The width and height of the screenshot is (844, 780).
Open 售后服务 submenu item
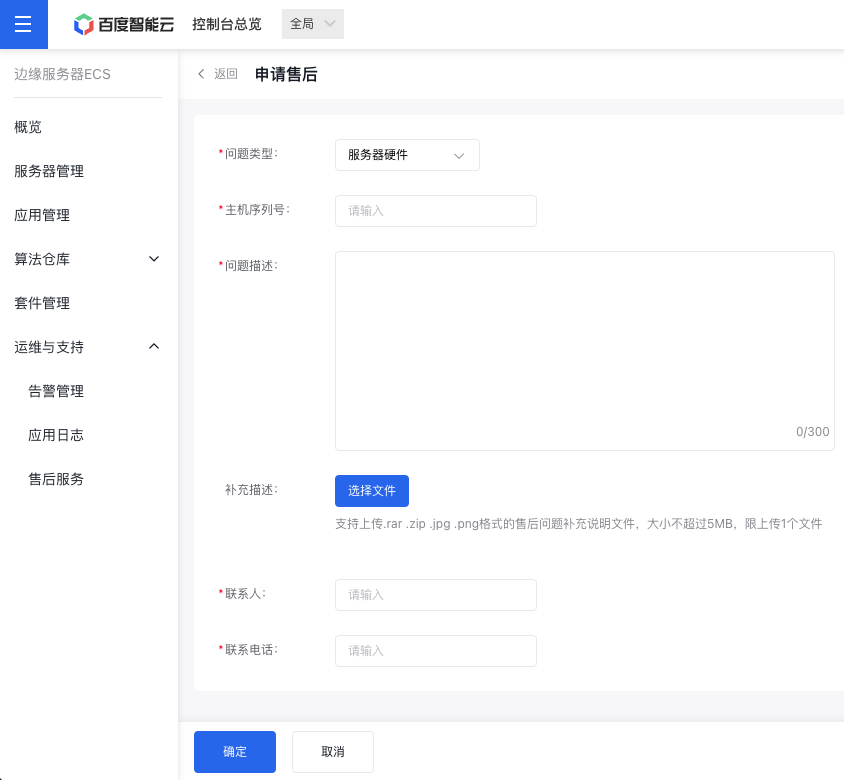(56, 479)
